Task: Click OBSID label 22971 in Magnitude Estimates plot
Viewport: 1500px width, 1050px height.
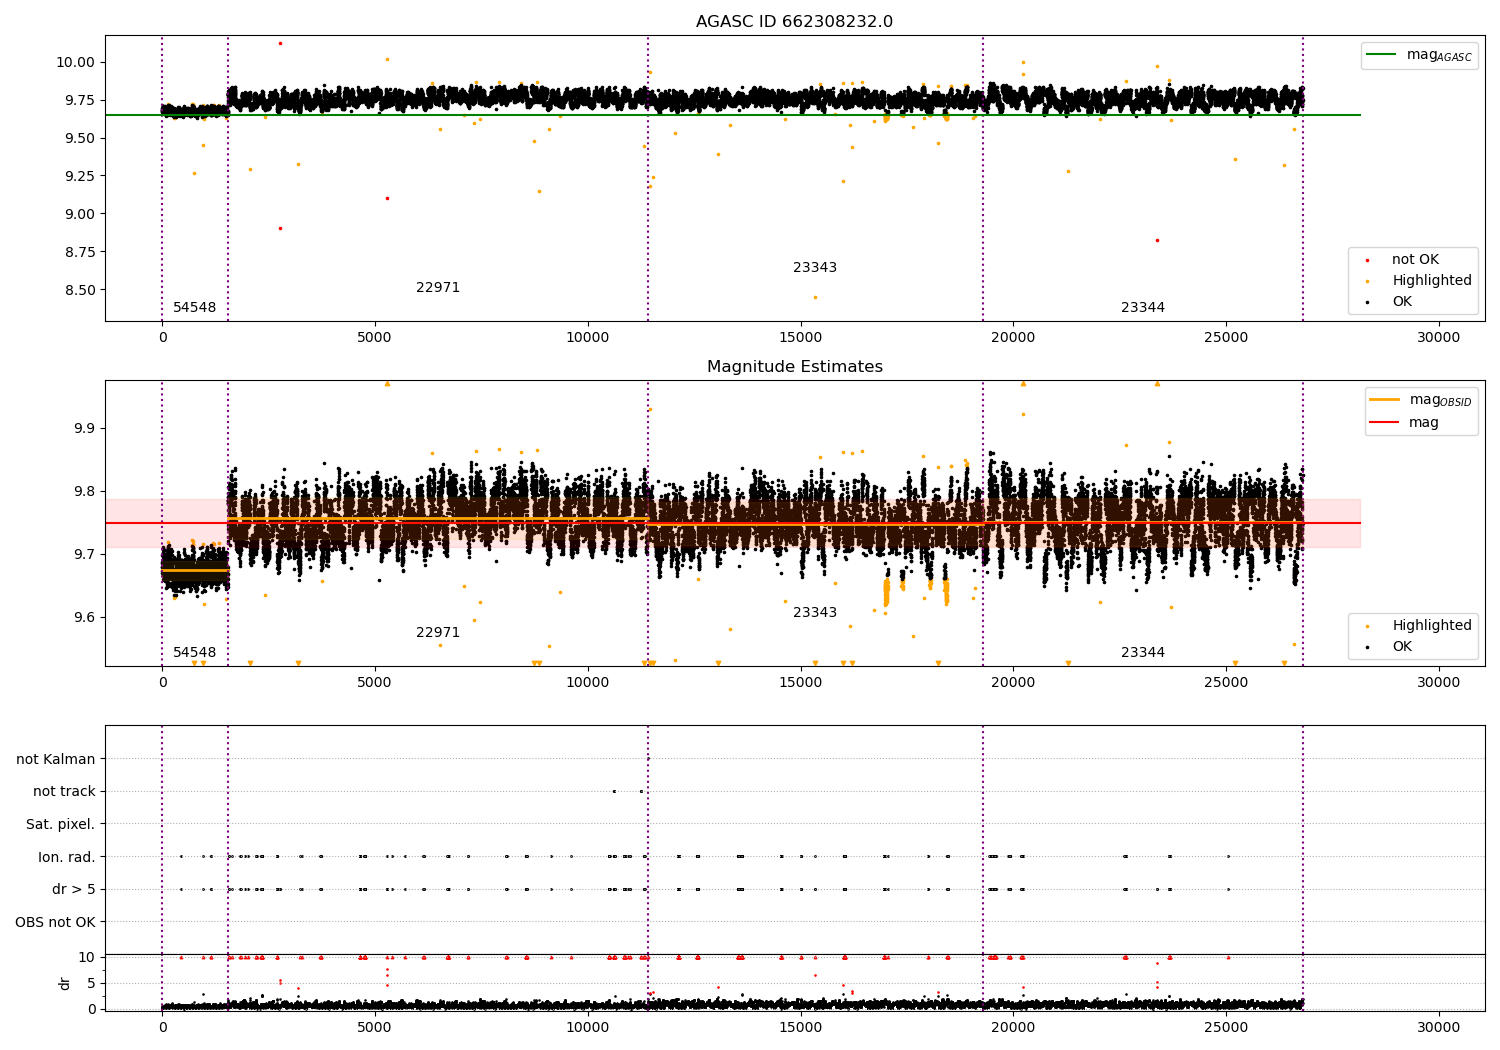Action: pyautogui.click(x=438, y=633)
